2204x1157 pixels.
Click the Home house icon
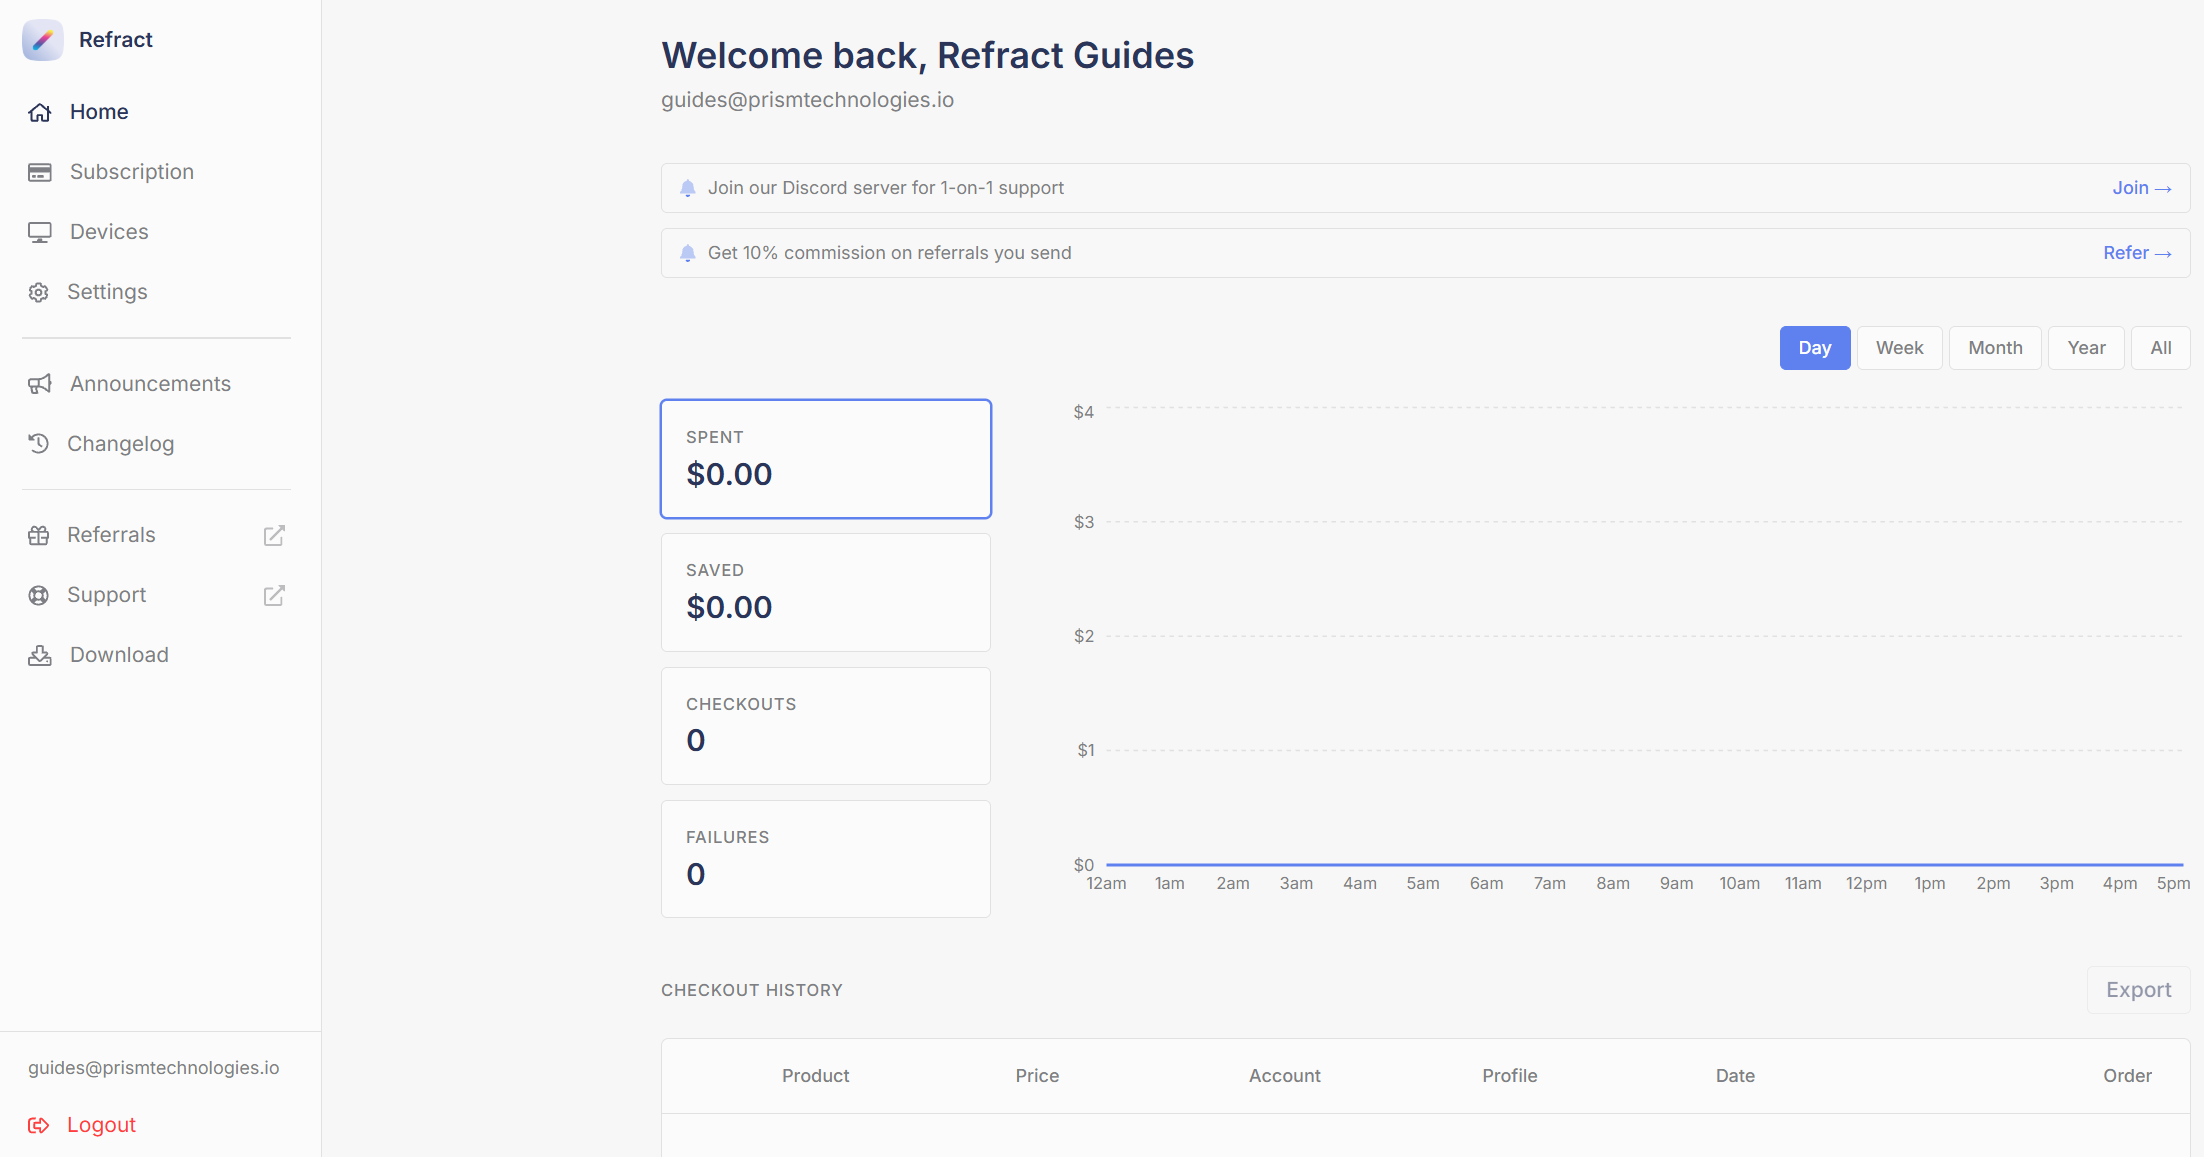40,112
